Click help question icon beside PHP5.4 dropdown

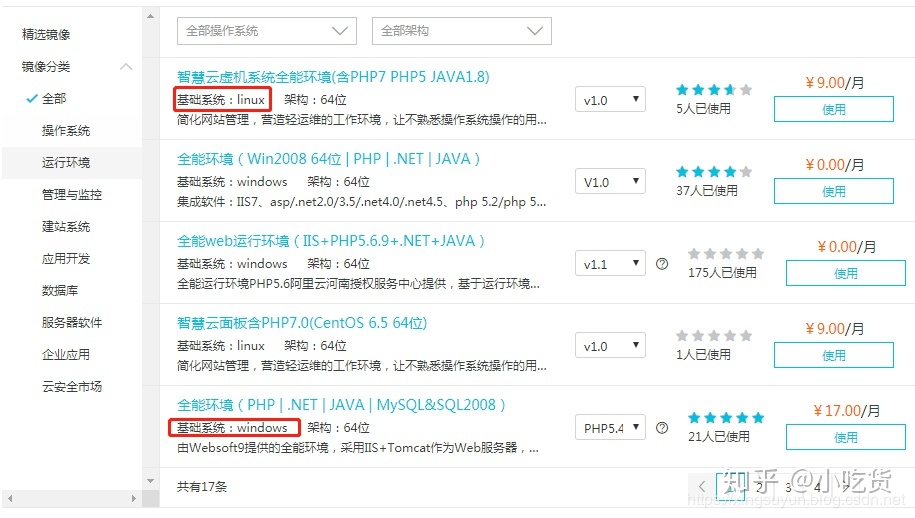coord(662,428)
